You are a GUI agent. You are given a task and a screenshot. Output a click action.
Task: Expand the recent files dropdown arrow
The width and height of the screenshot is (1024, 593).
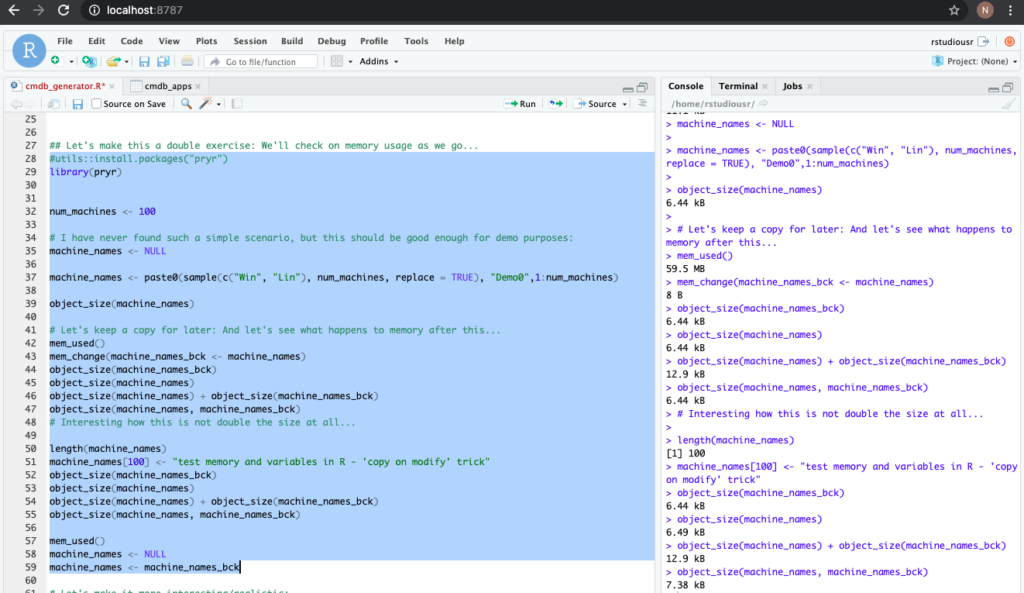127,61
